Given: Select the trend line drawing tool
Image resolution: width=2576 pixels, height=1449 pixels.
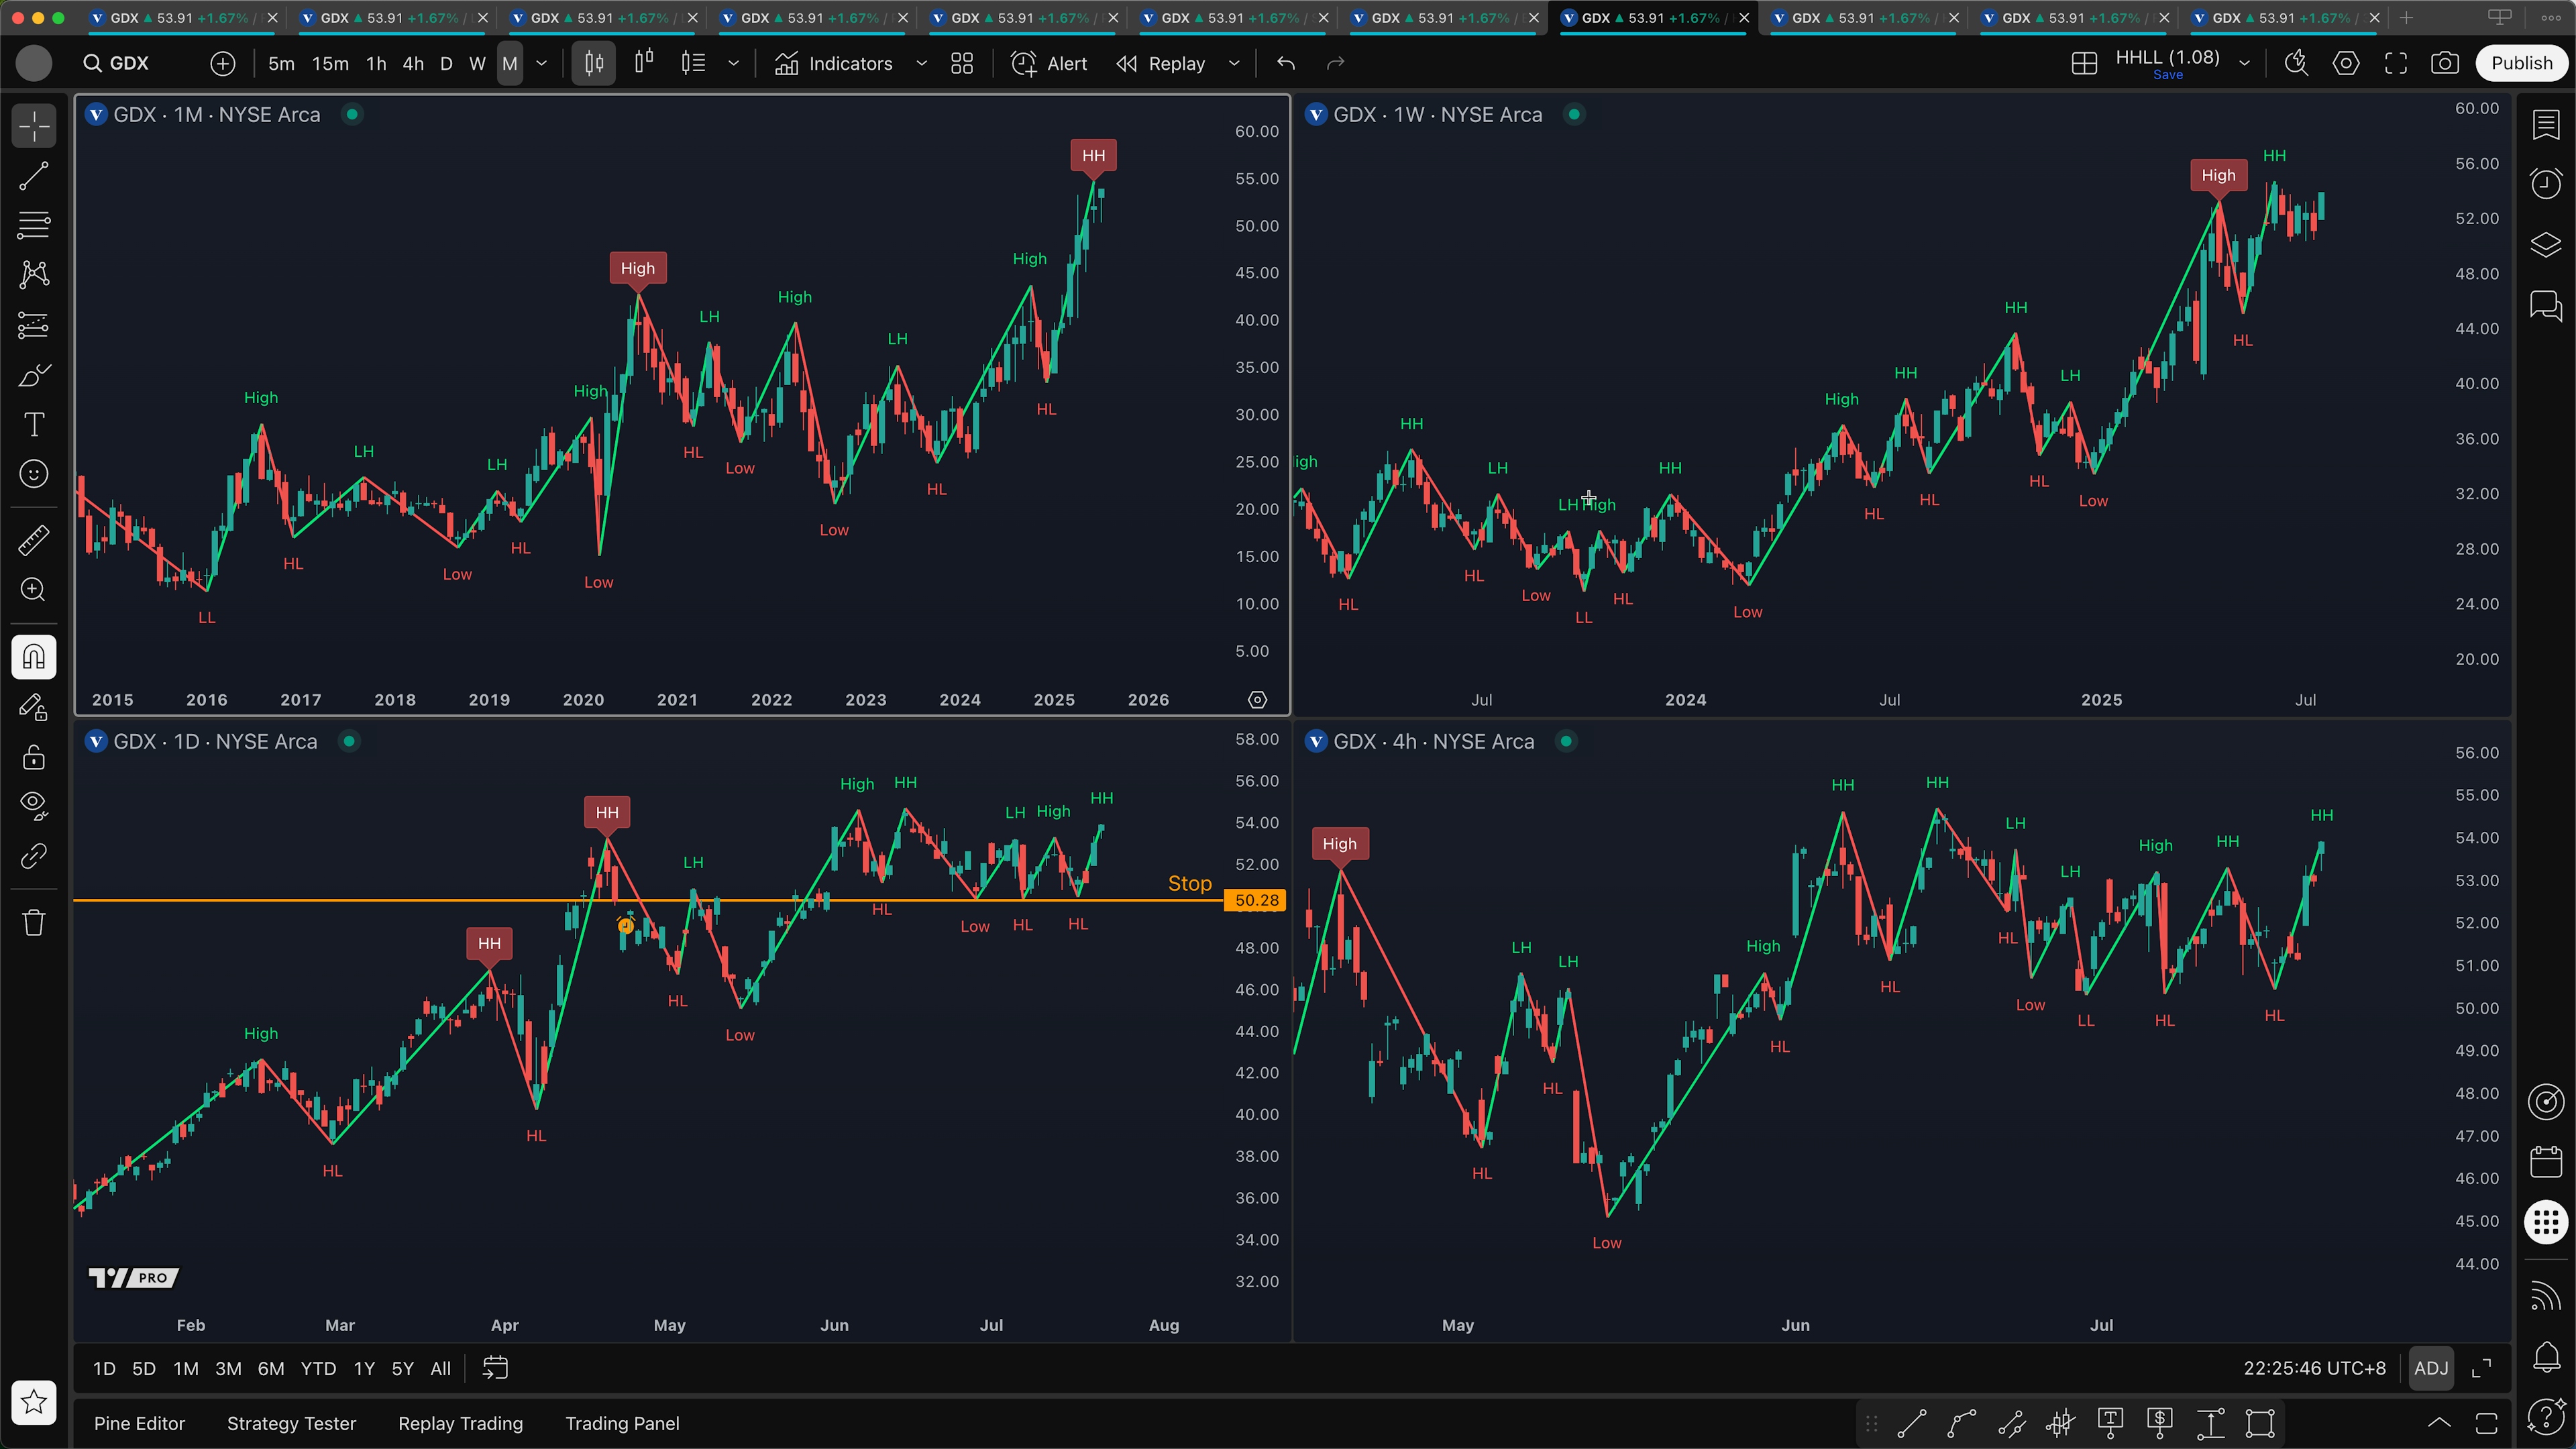Looking at the screenshot, I should [x=34, y=176].
